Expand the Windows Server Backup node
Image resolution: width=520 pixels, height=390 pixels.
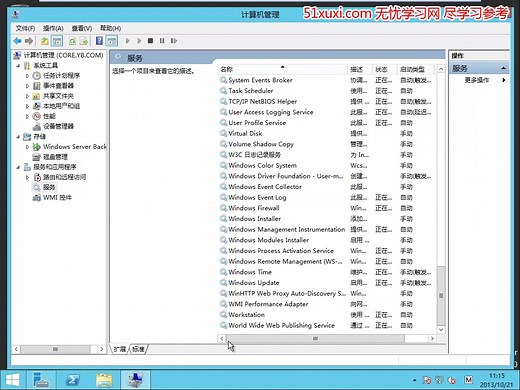point(27,147)
